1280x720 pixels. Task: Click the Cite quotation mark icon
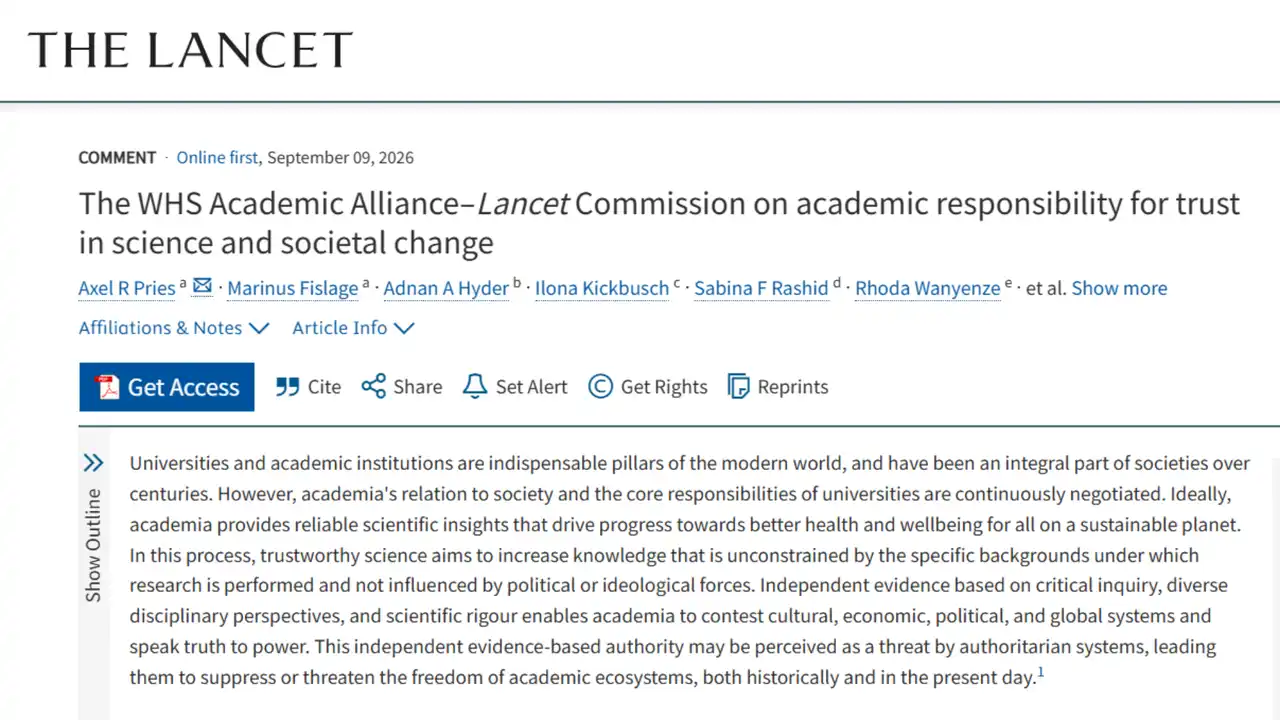[287, 387]
